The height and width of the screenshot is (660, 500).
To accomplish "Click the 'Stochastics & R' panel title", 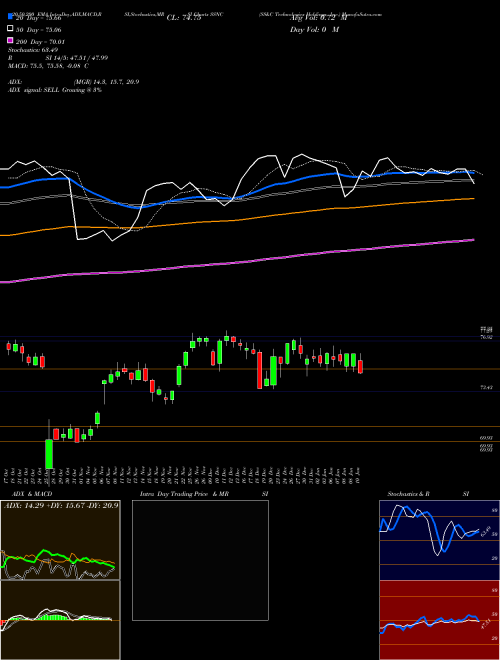I will coord(408,494).
